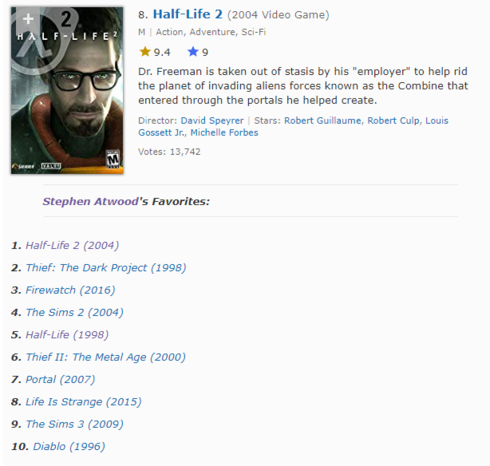Screen dimensions: 490x466
Task: Click the gold IMDb rating star
Action: 145,52
